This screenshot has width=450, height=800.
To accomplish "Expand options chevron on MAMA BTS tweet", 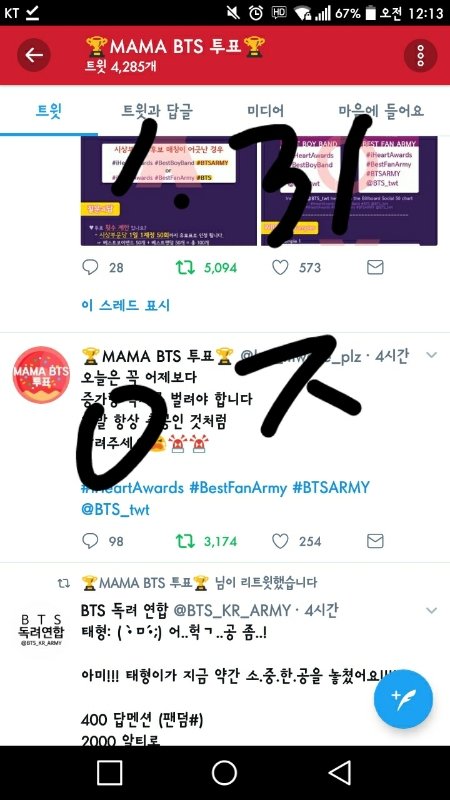I will point(432,355).
